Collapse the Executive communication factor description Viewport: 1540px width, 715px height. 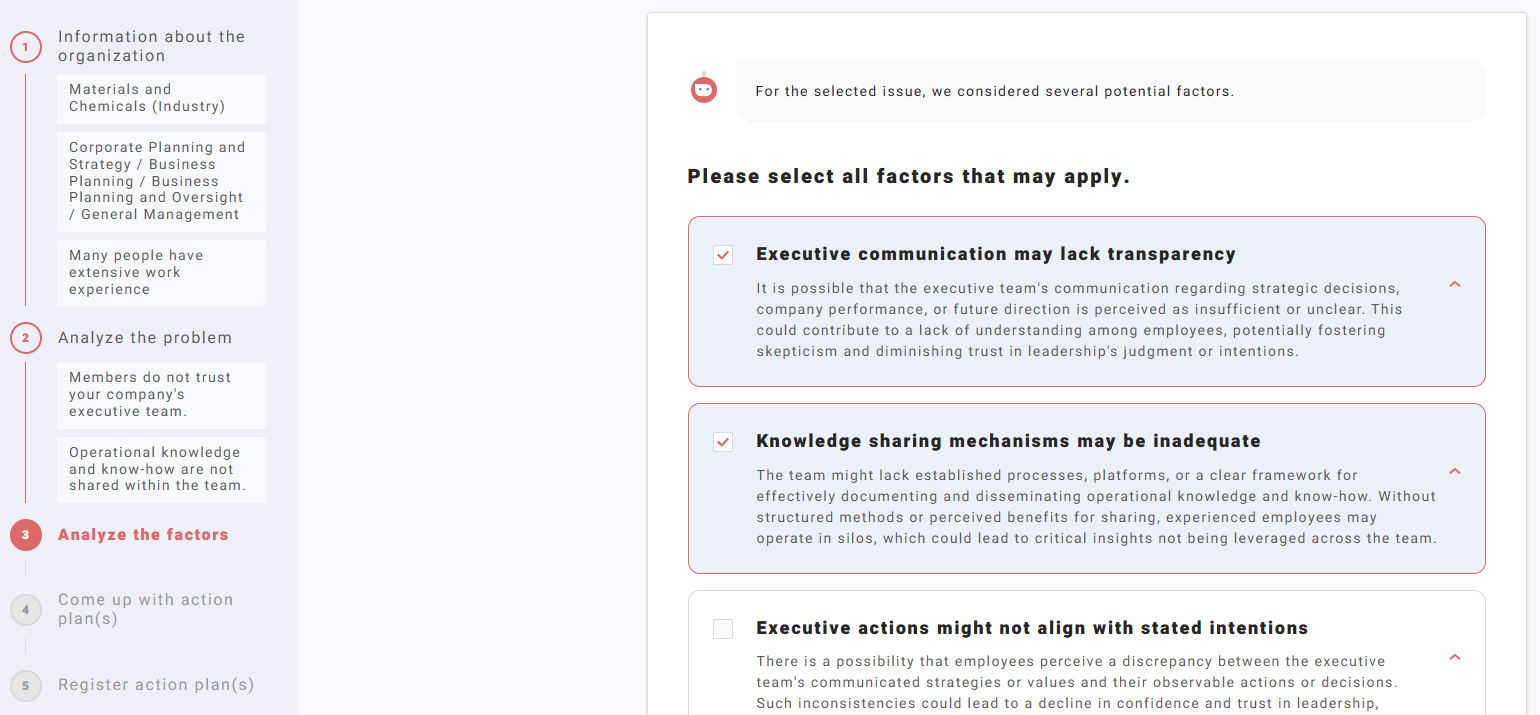pos(1455,285)
